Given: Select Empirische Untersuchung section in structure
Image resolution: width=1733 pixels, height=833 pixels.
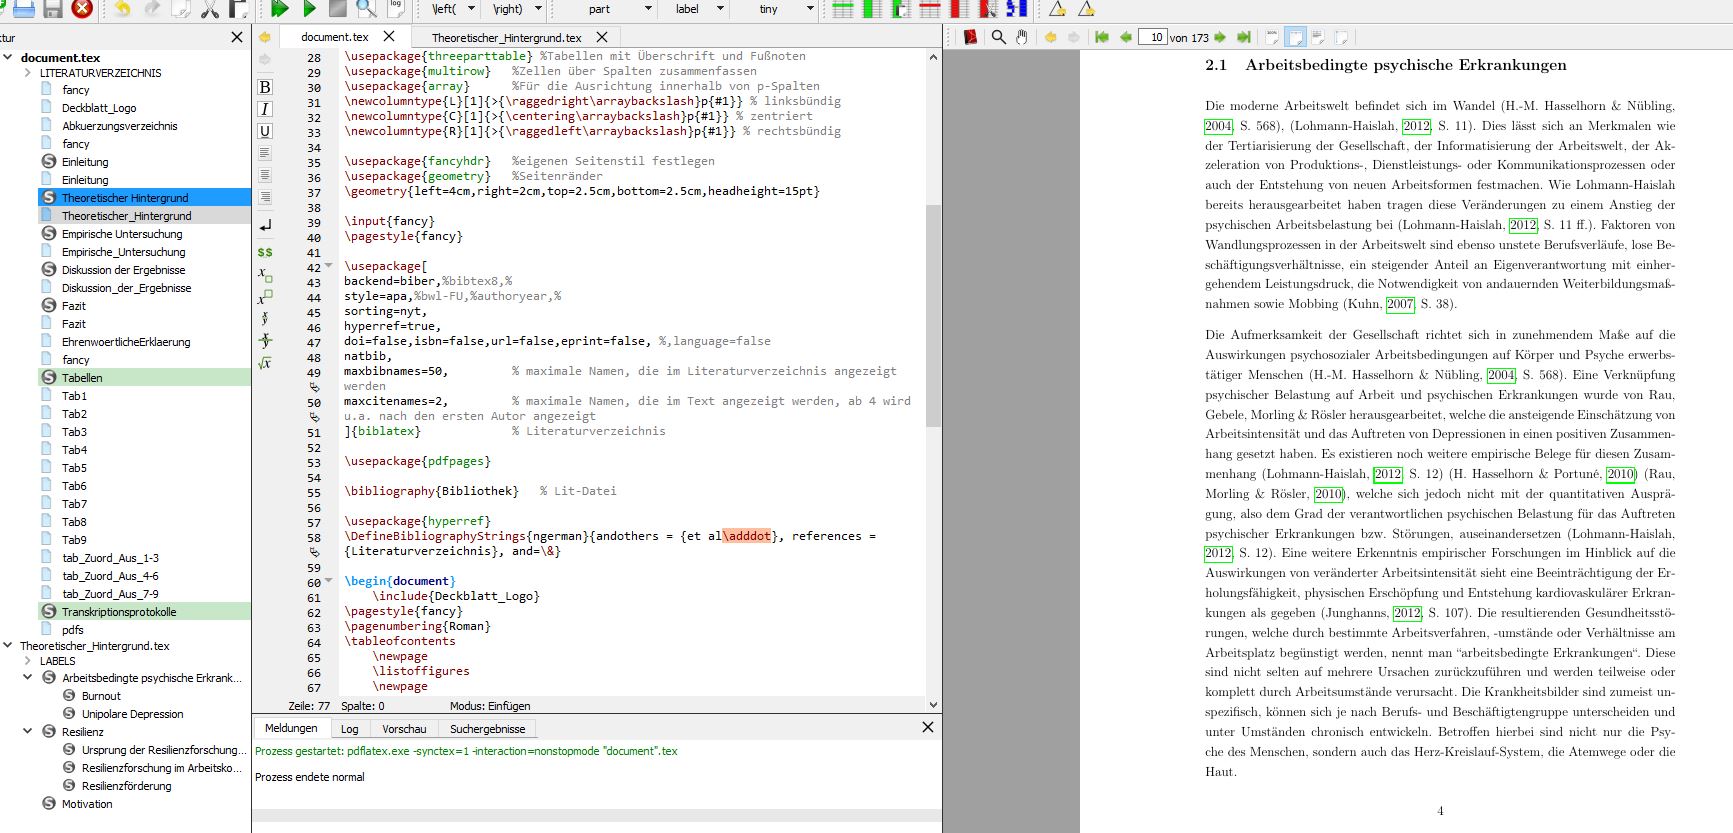Looking at the screenshot, I should (x=122, y=234).
